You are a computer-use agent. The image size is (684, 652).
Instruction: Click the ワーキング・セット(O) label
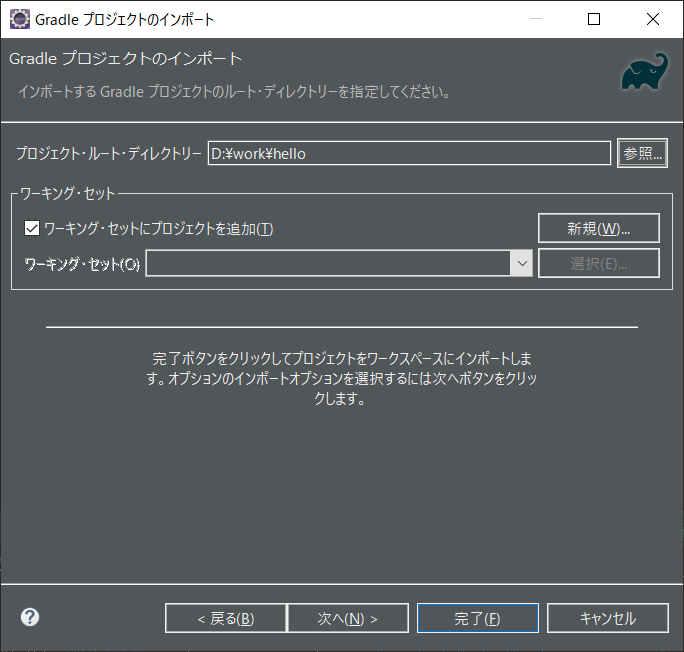tap(82, 264)
